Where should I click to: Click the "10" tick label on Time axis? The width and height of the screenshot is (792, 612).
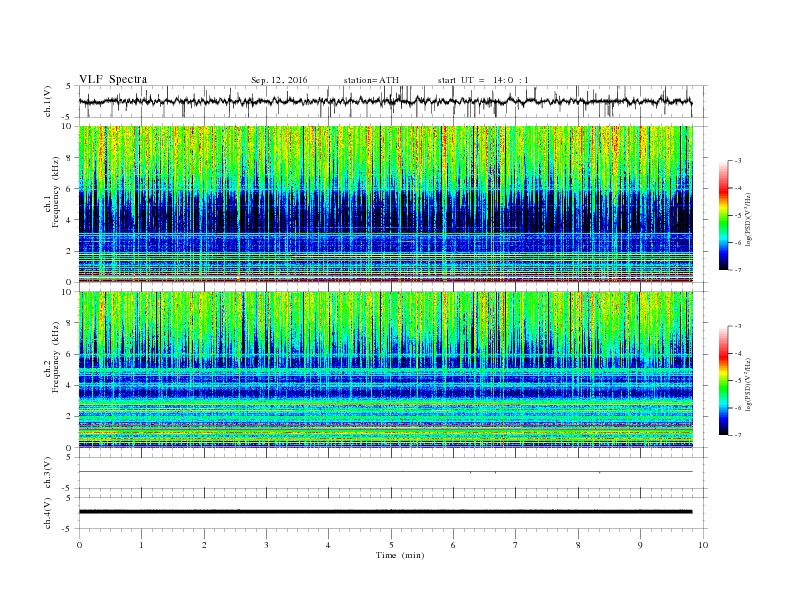coord(703,545)
